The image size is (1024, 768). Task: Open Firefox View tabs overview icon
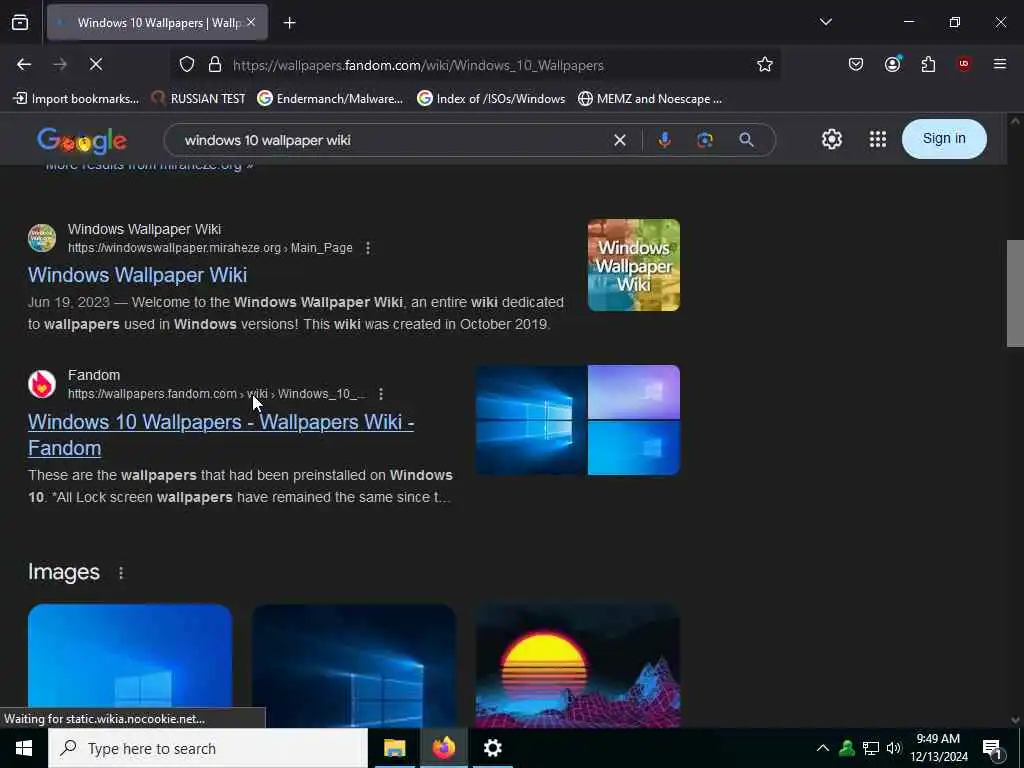coord(20,22)
